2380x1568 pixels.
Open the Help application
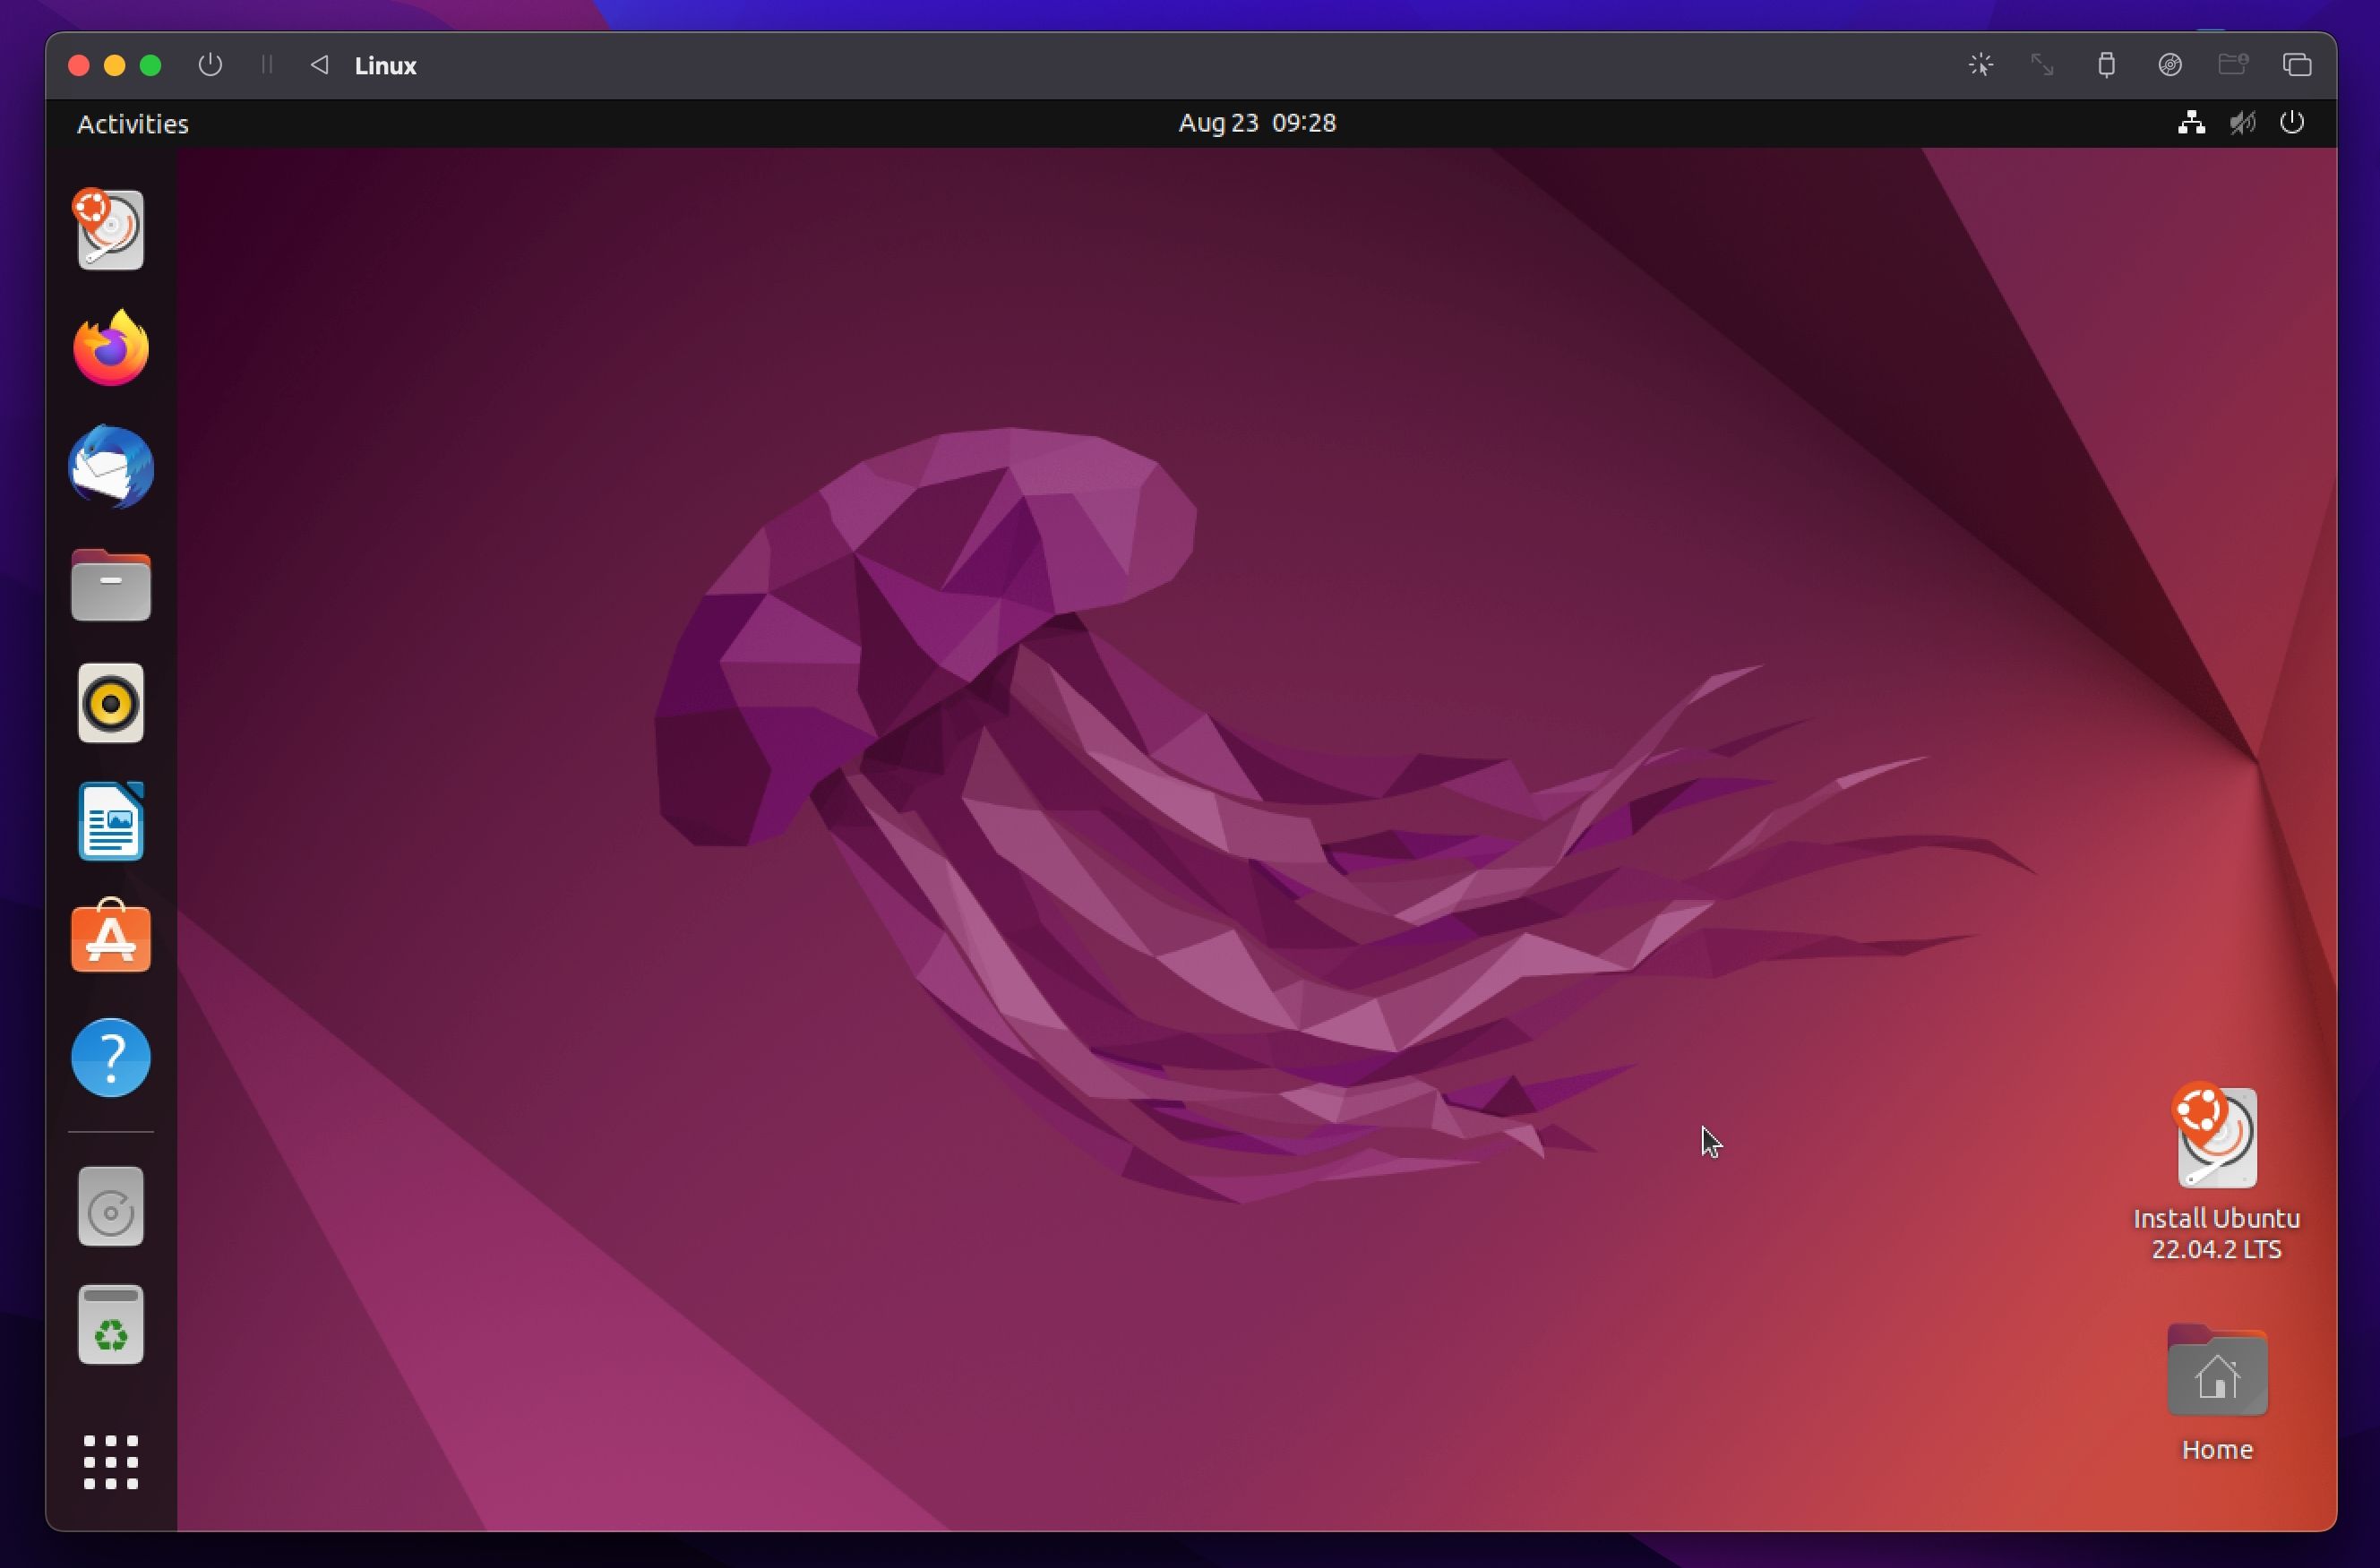pyautogui.click(x=110, y=1057)
